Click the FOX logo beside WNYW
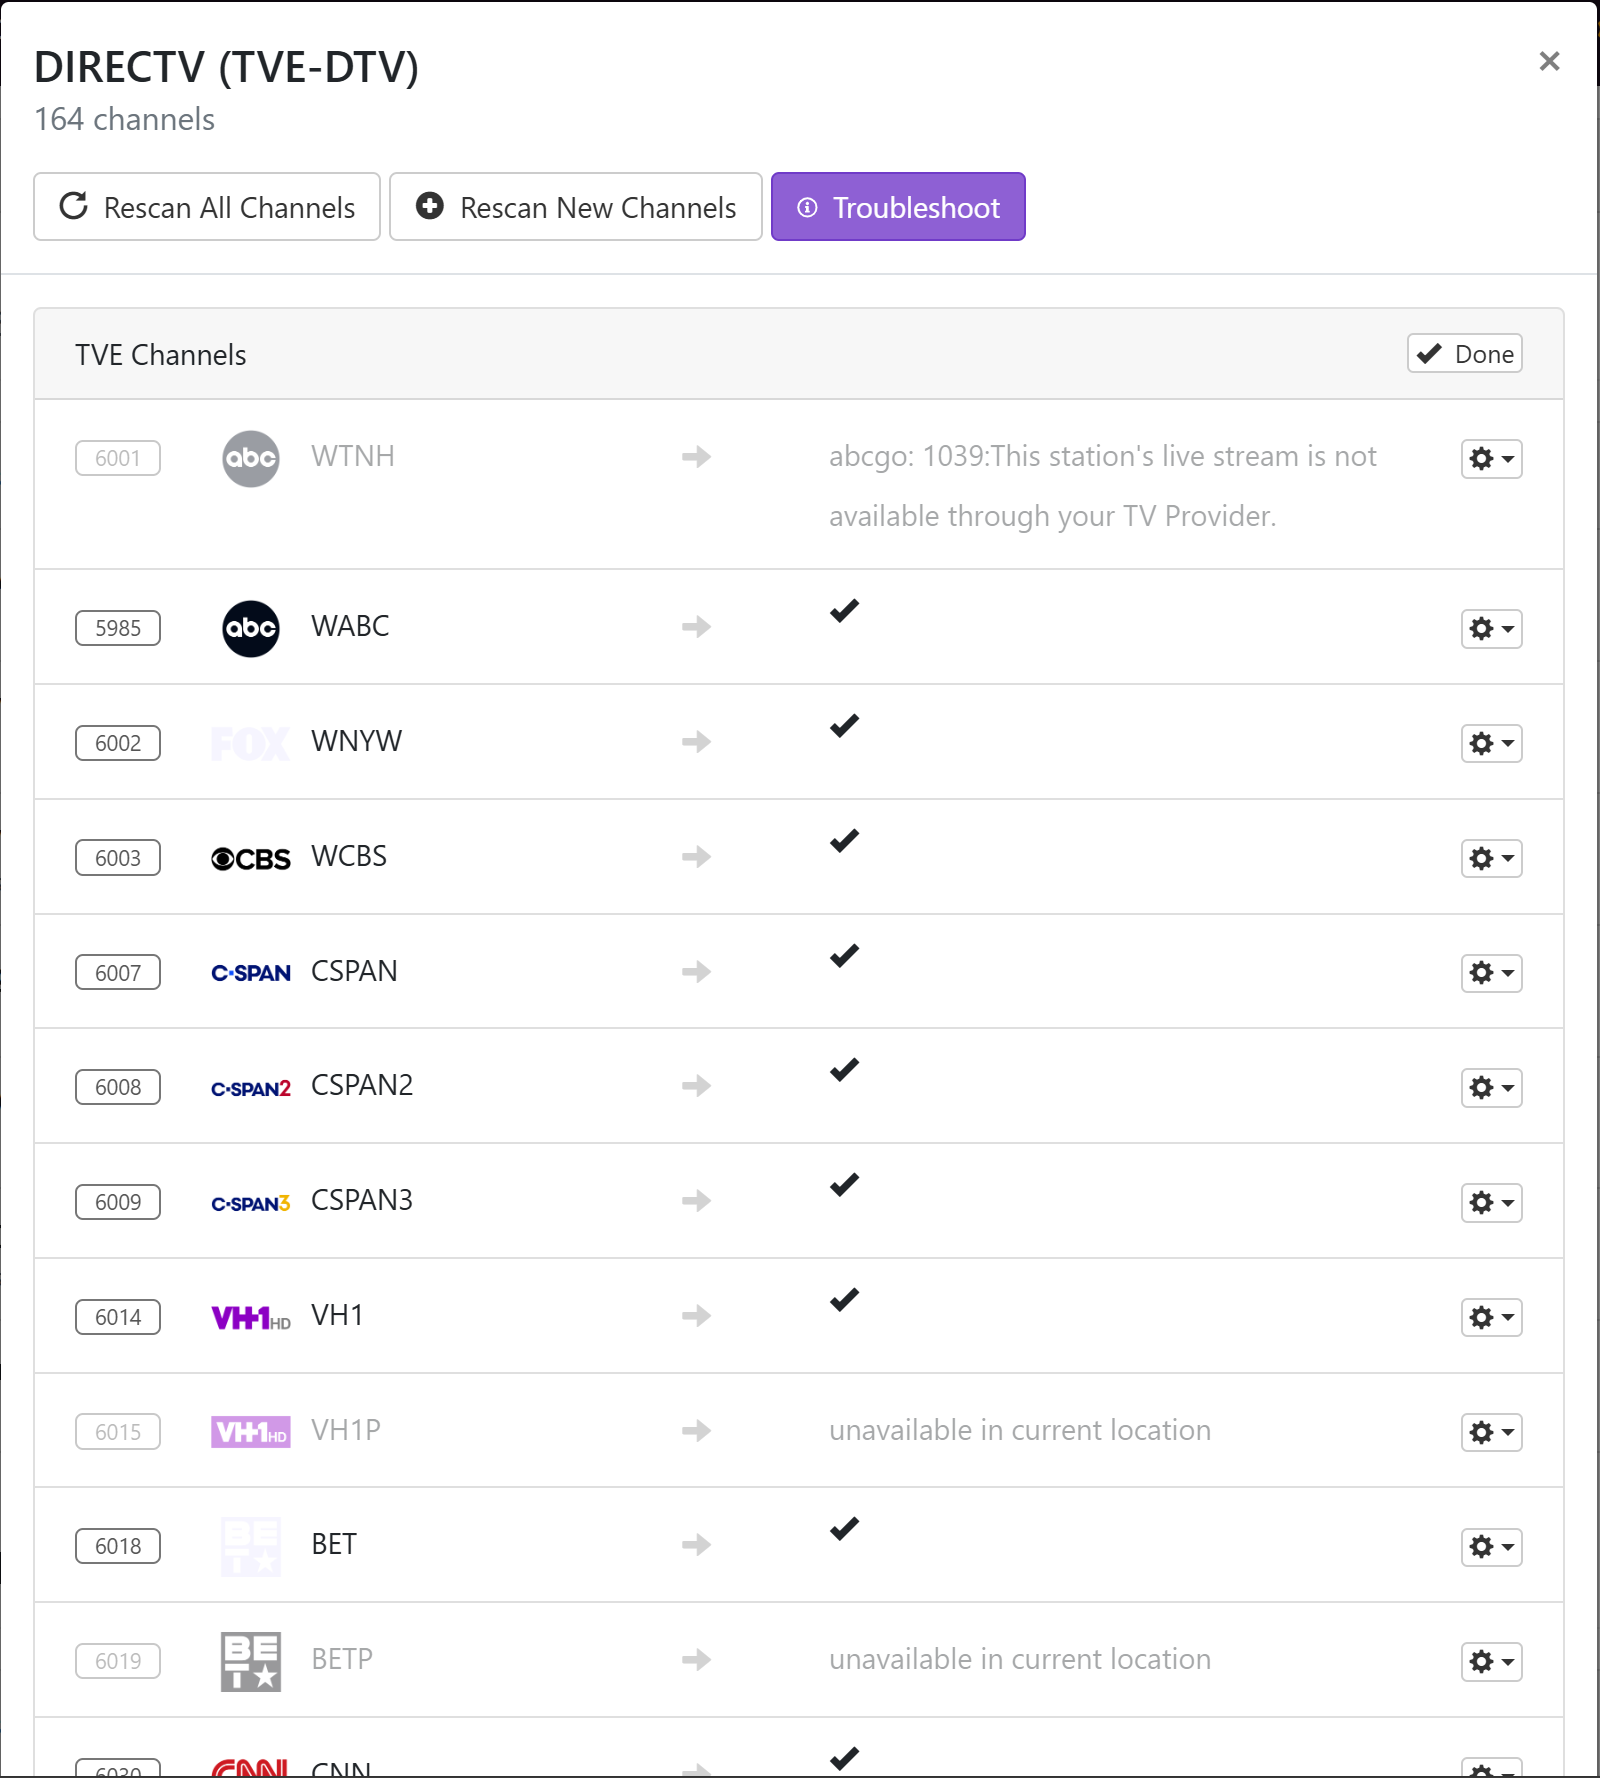Screen dimensions: 1600x1778 click(x=250, y=743)
